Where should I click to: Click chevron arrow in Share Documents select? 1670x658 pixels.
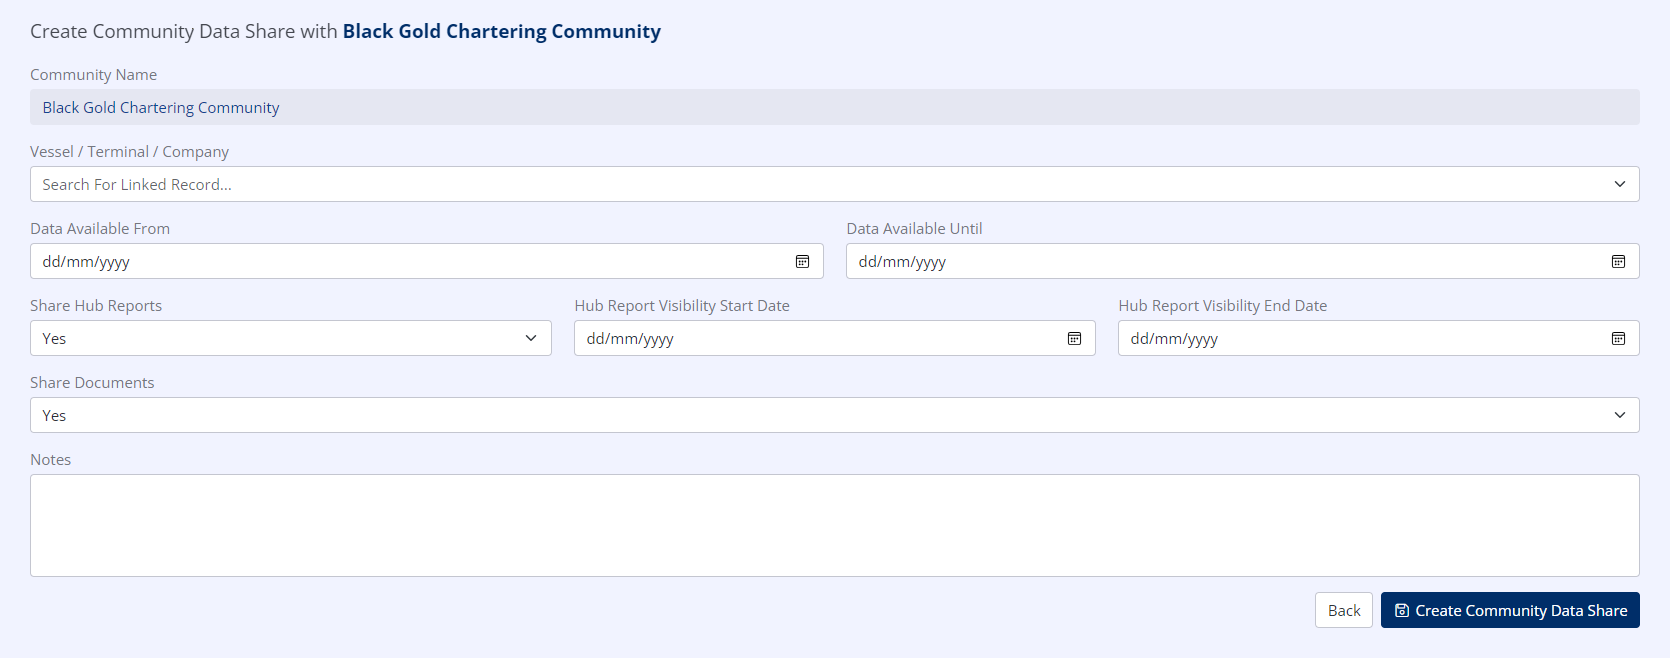click(1619, 416)
